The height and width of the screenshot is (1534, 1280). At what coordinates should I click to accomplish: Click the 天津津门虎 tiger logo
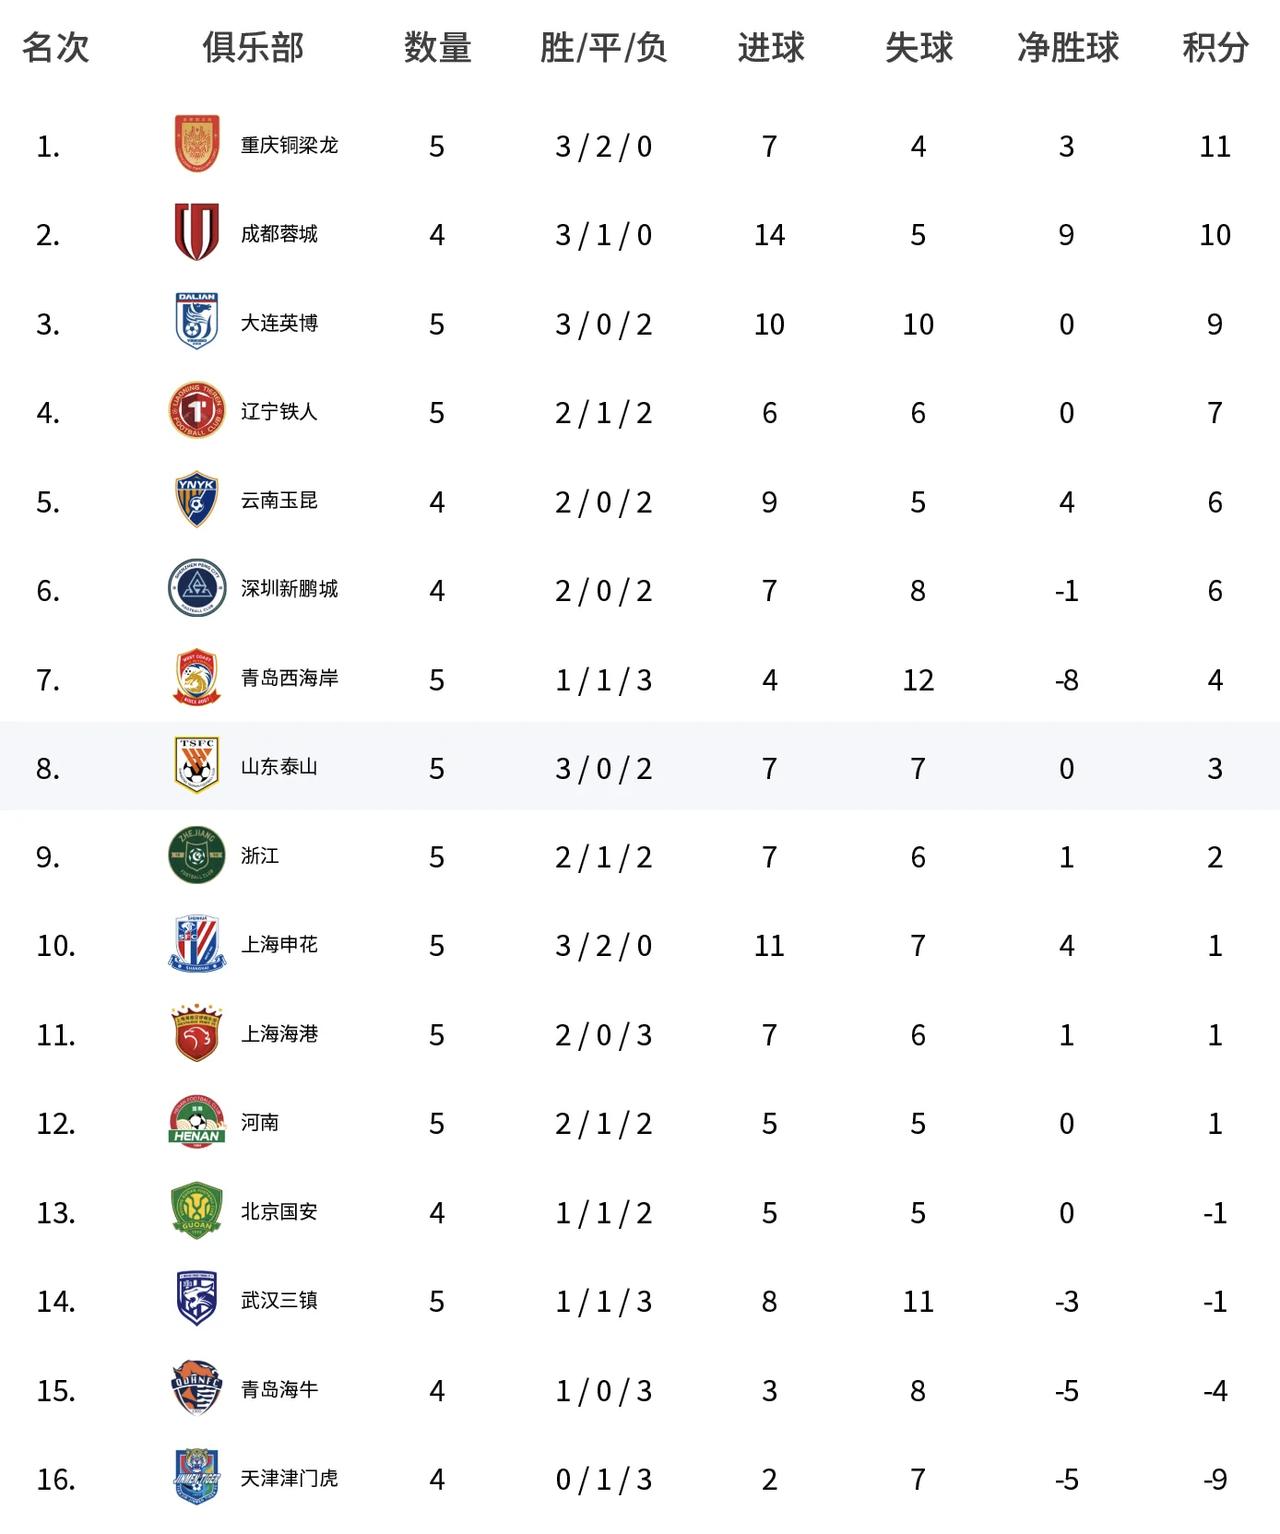click(x=197, y=1477)
